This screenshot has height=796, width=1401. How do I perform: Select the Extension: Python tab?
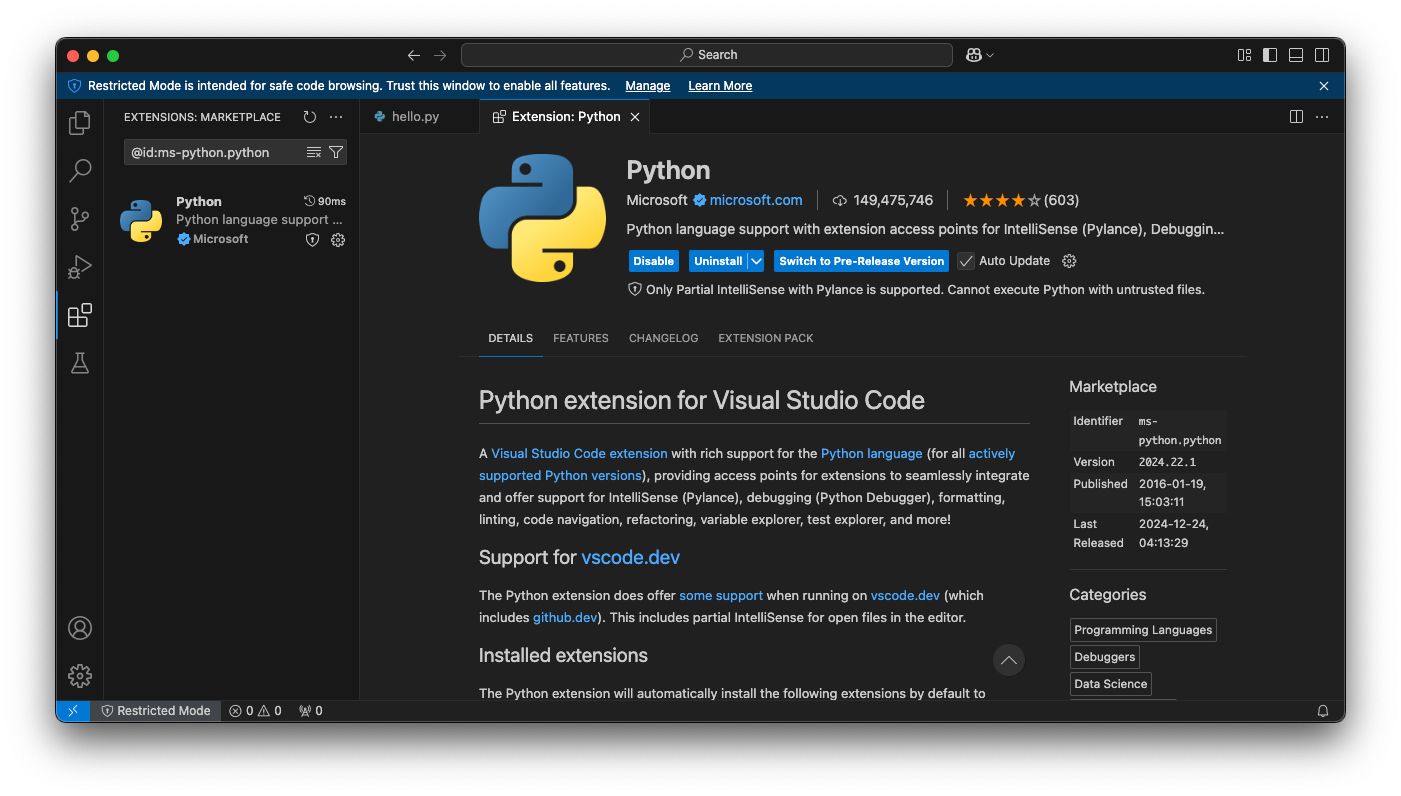click(566, 117)
